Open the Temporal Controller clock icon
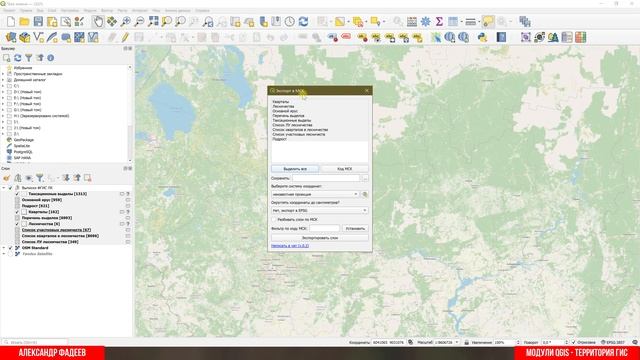 [289, 22]
